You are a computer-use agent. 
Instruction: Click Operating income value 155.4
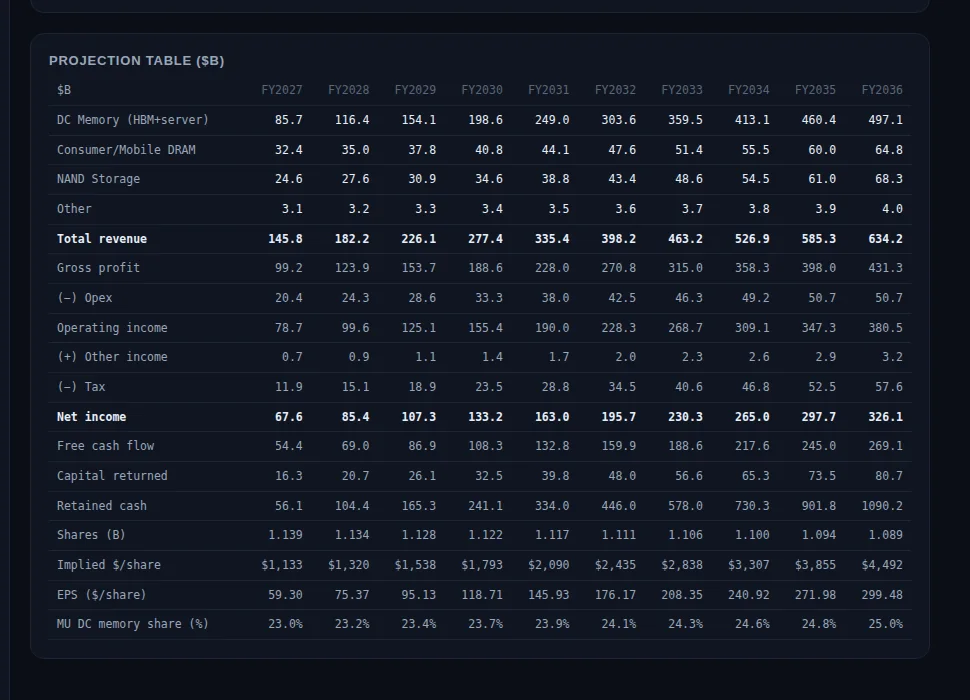coord(486,328)
